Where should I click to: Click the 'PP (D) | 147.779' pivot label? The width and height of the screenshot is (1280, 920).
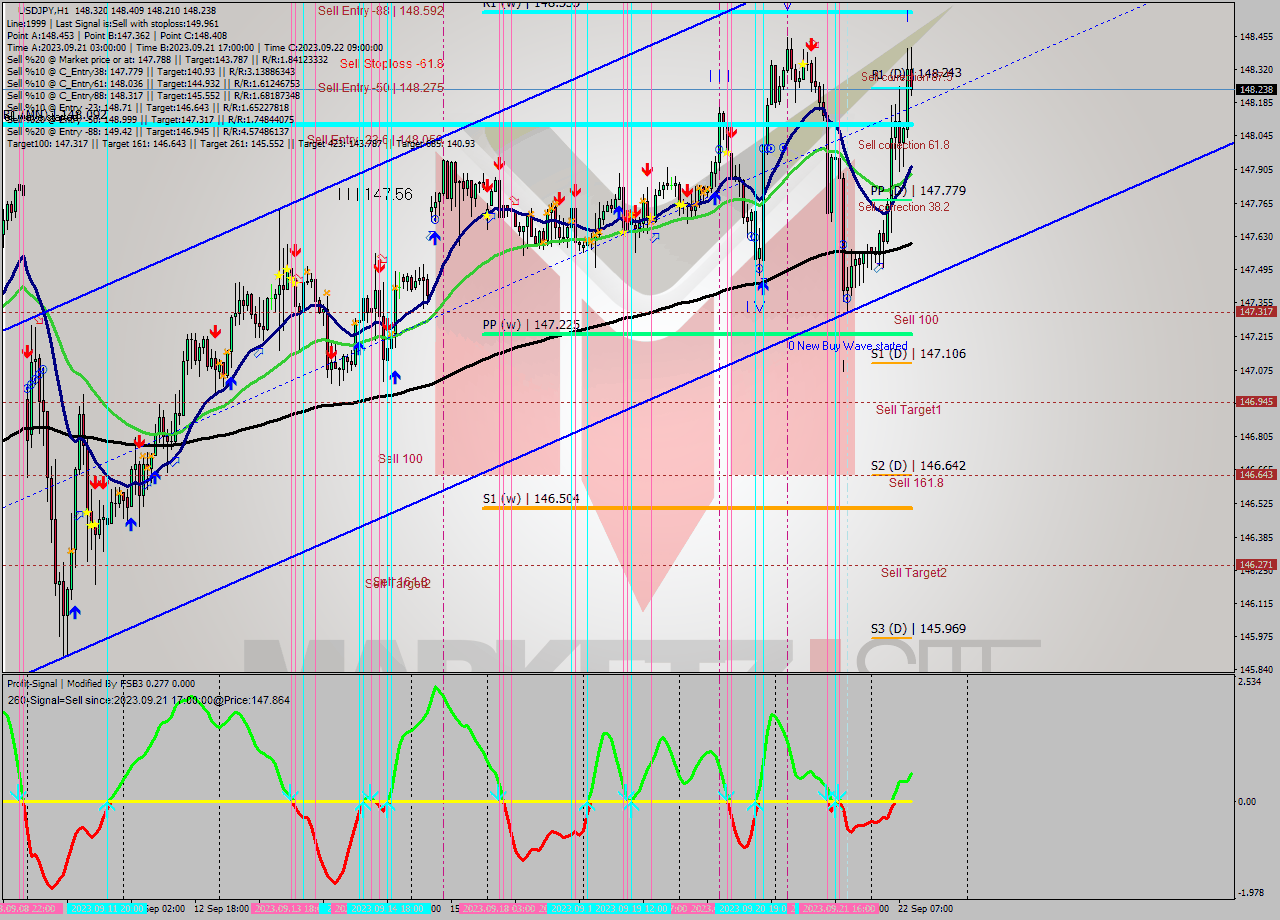point(918,190)
